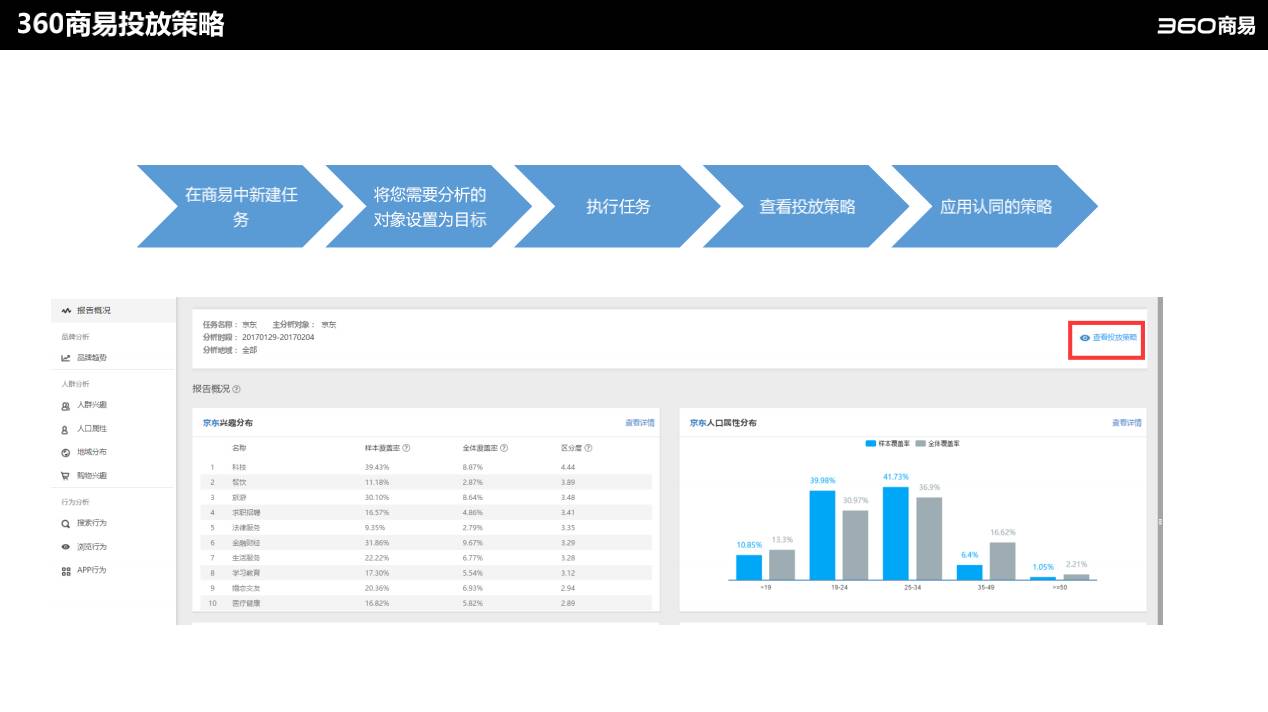Open 查看投放策略 link in red box

click(x=1108, y=338)
